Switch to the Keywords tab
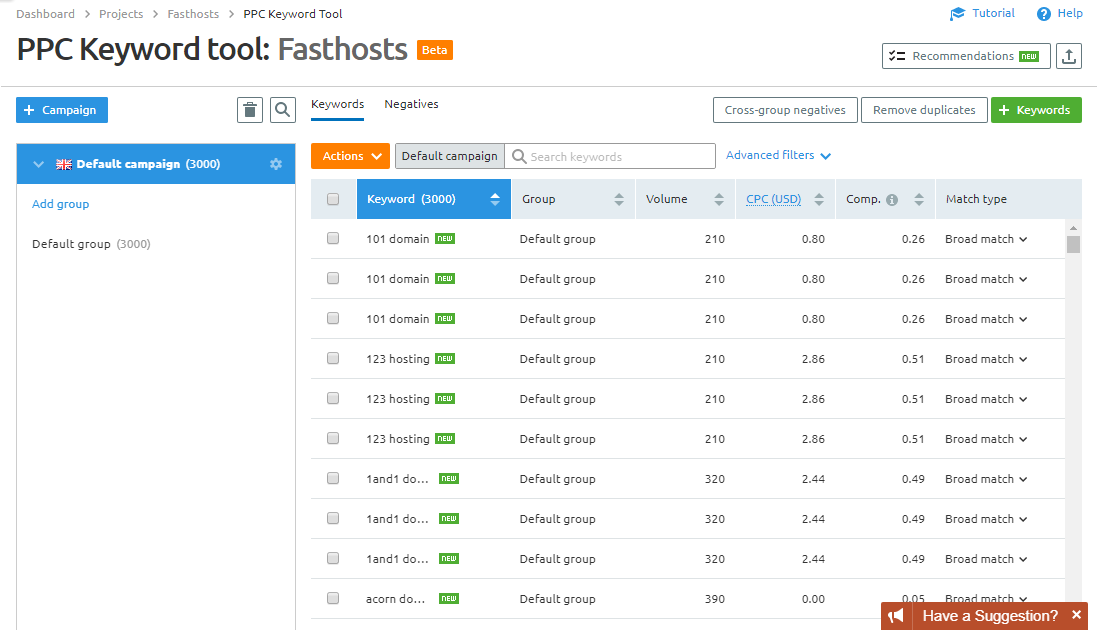Screen dimensions: 1097x630 pyautogui.click(x=337, y=104)
